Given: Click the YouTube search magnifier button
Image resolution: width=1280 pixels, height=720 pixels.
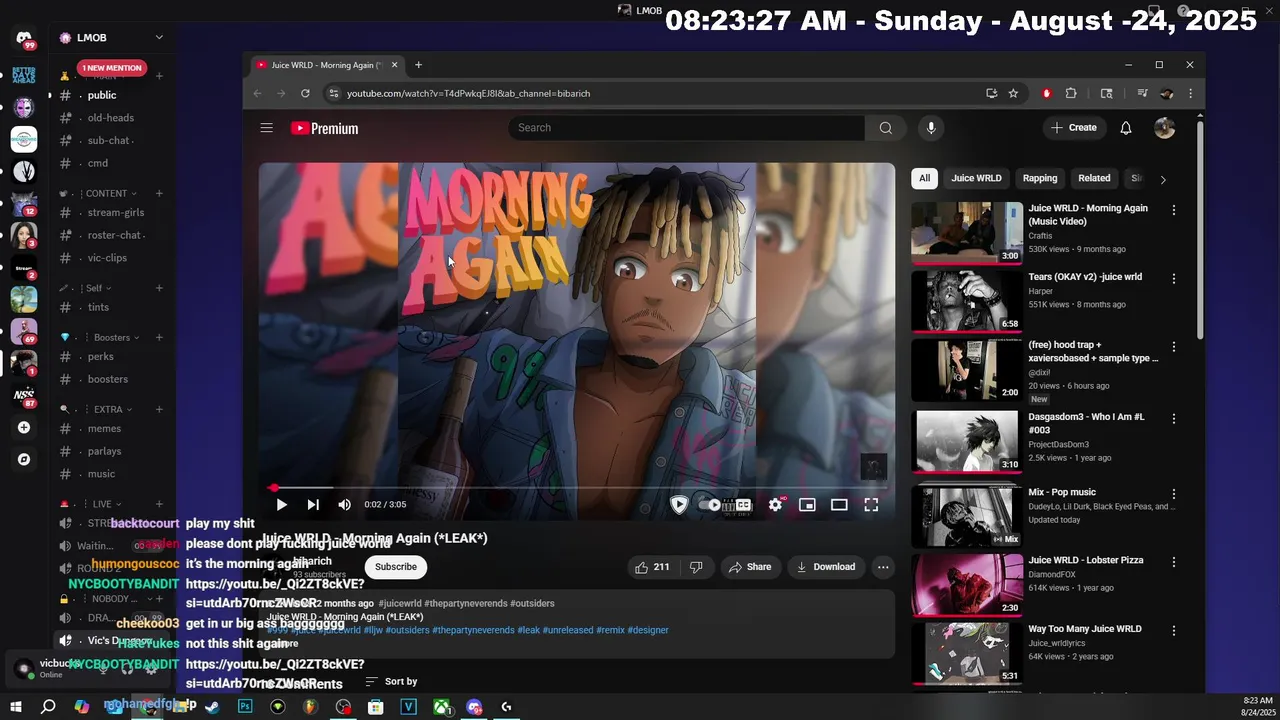Looking at the screenshot, I should point(885,128).
